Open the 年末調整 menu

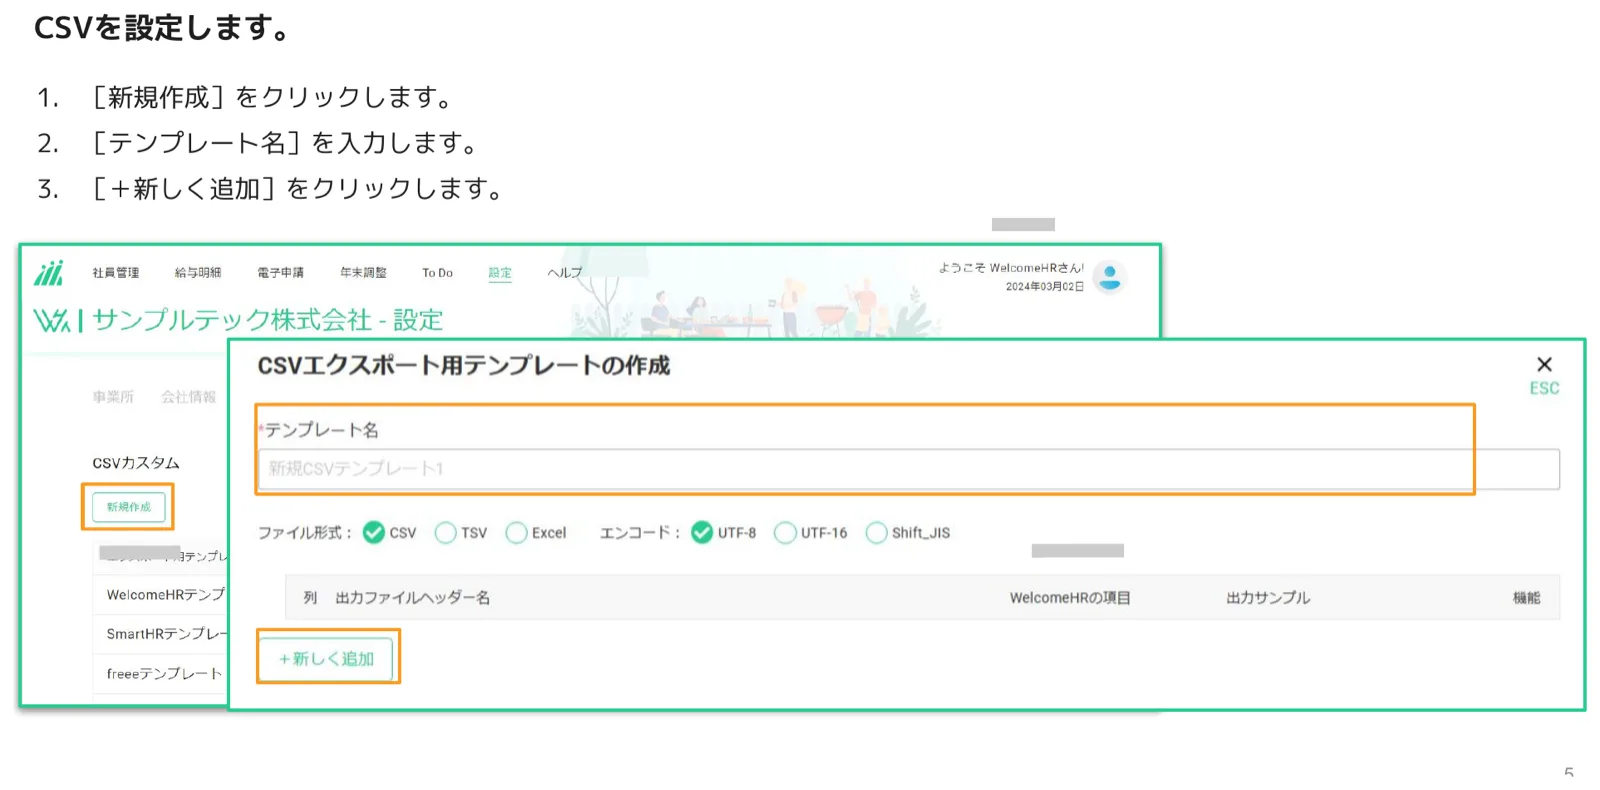point(363,273)
